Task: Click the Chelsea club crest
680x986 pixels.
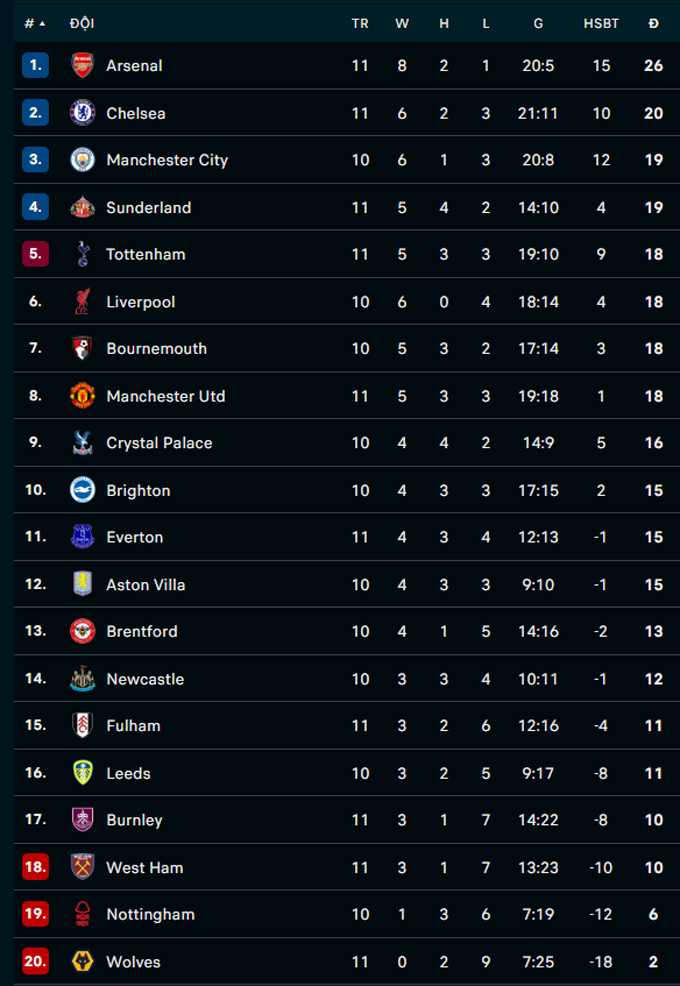Action: [x=82, y=113]
